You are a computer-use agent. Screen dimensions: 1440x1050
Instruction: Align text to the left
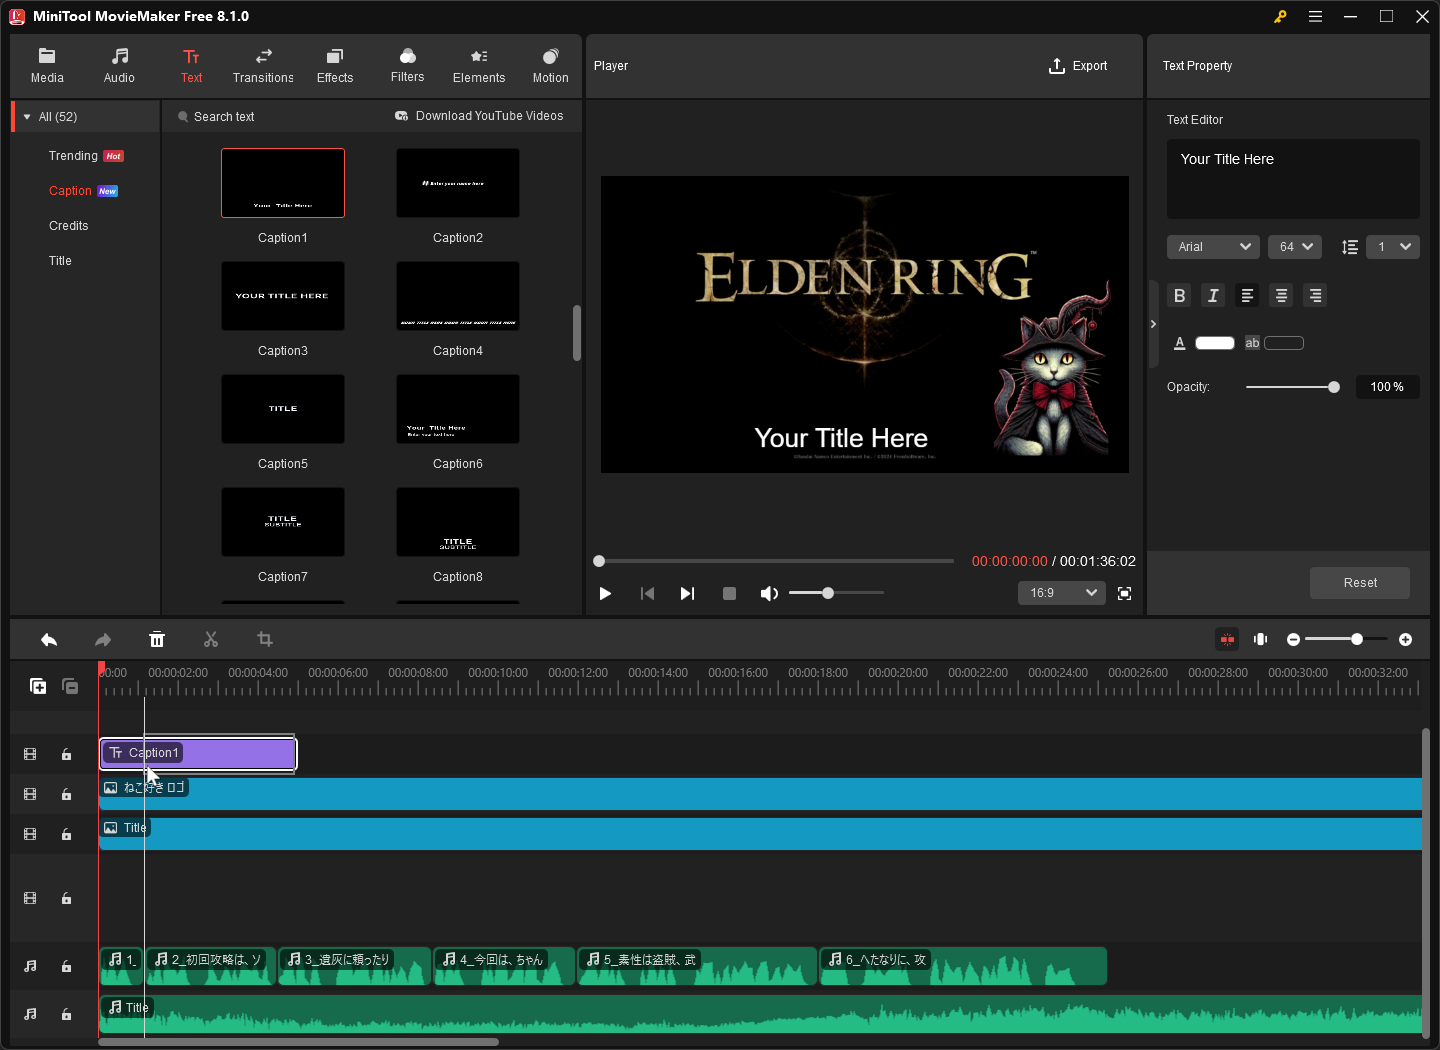1247,295
